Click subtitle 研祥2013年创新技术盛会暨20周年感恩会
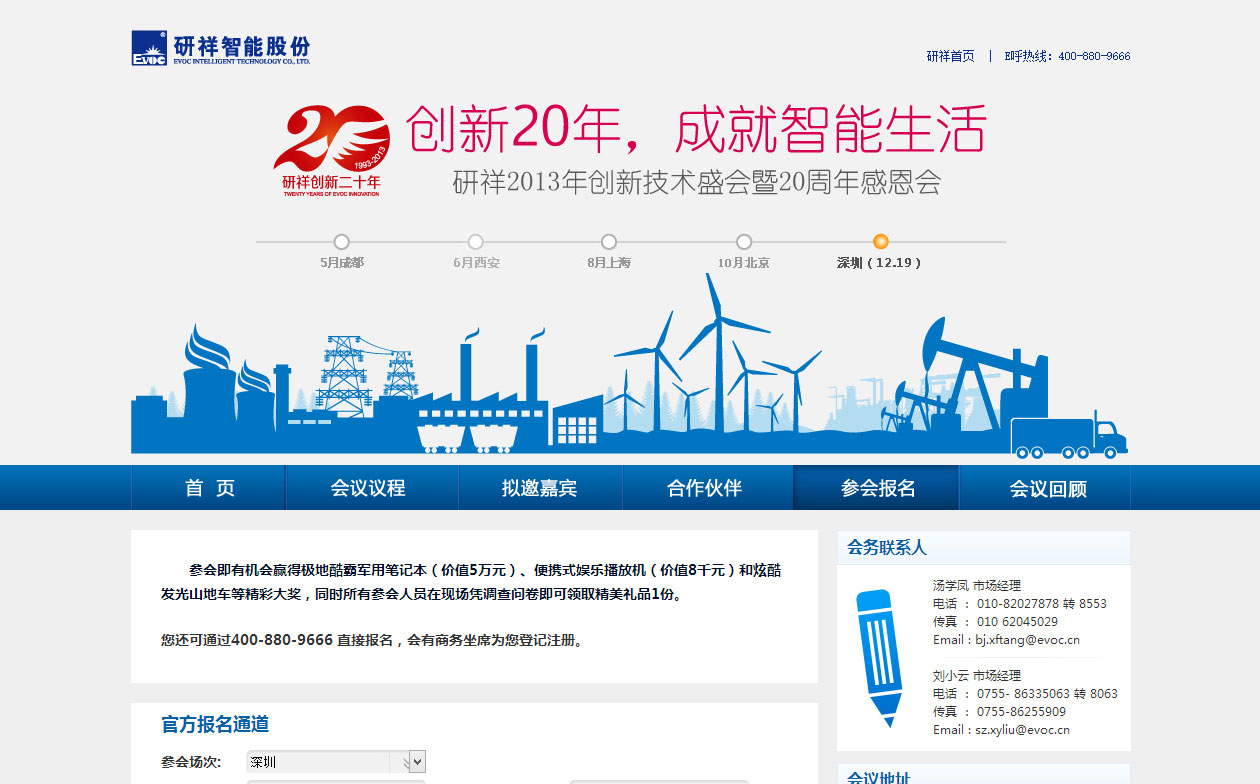Image resolution: width=1260 pixels, height=784 pixels. tap(697, 183)
